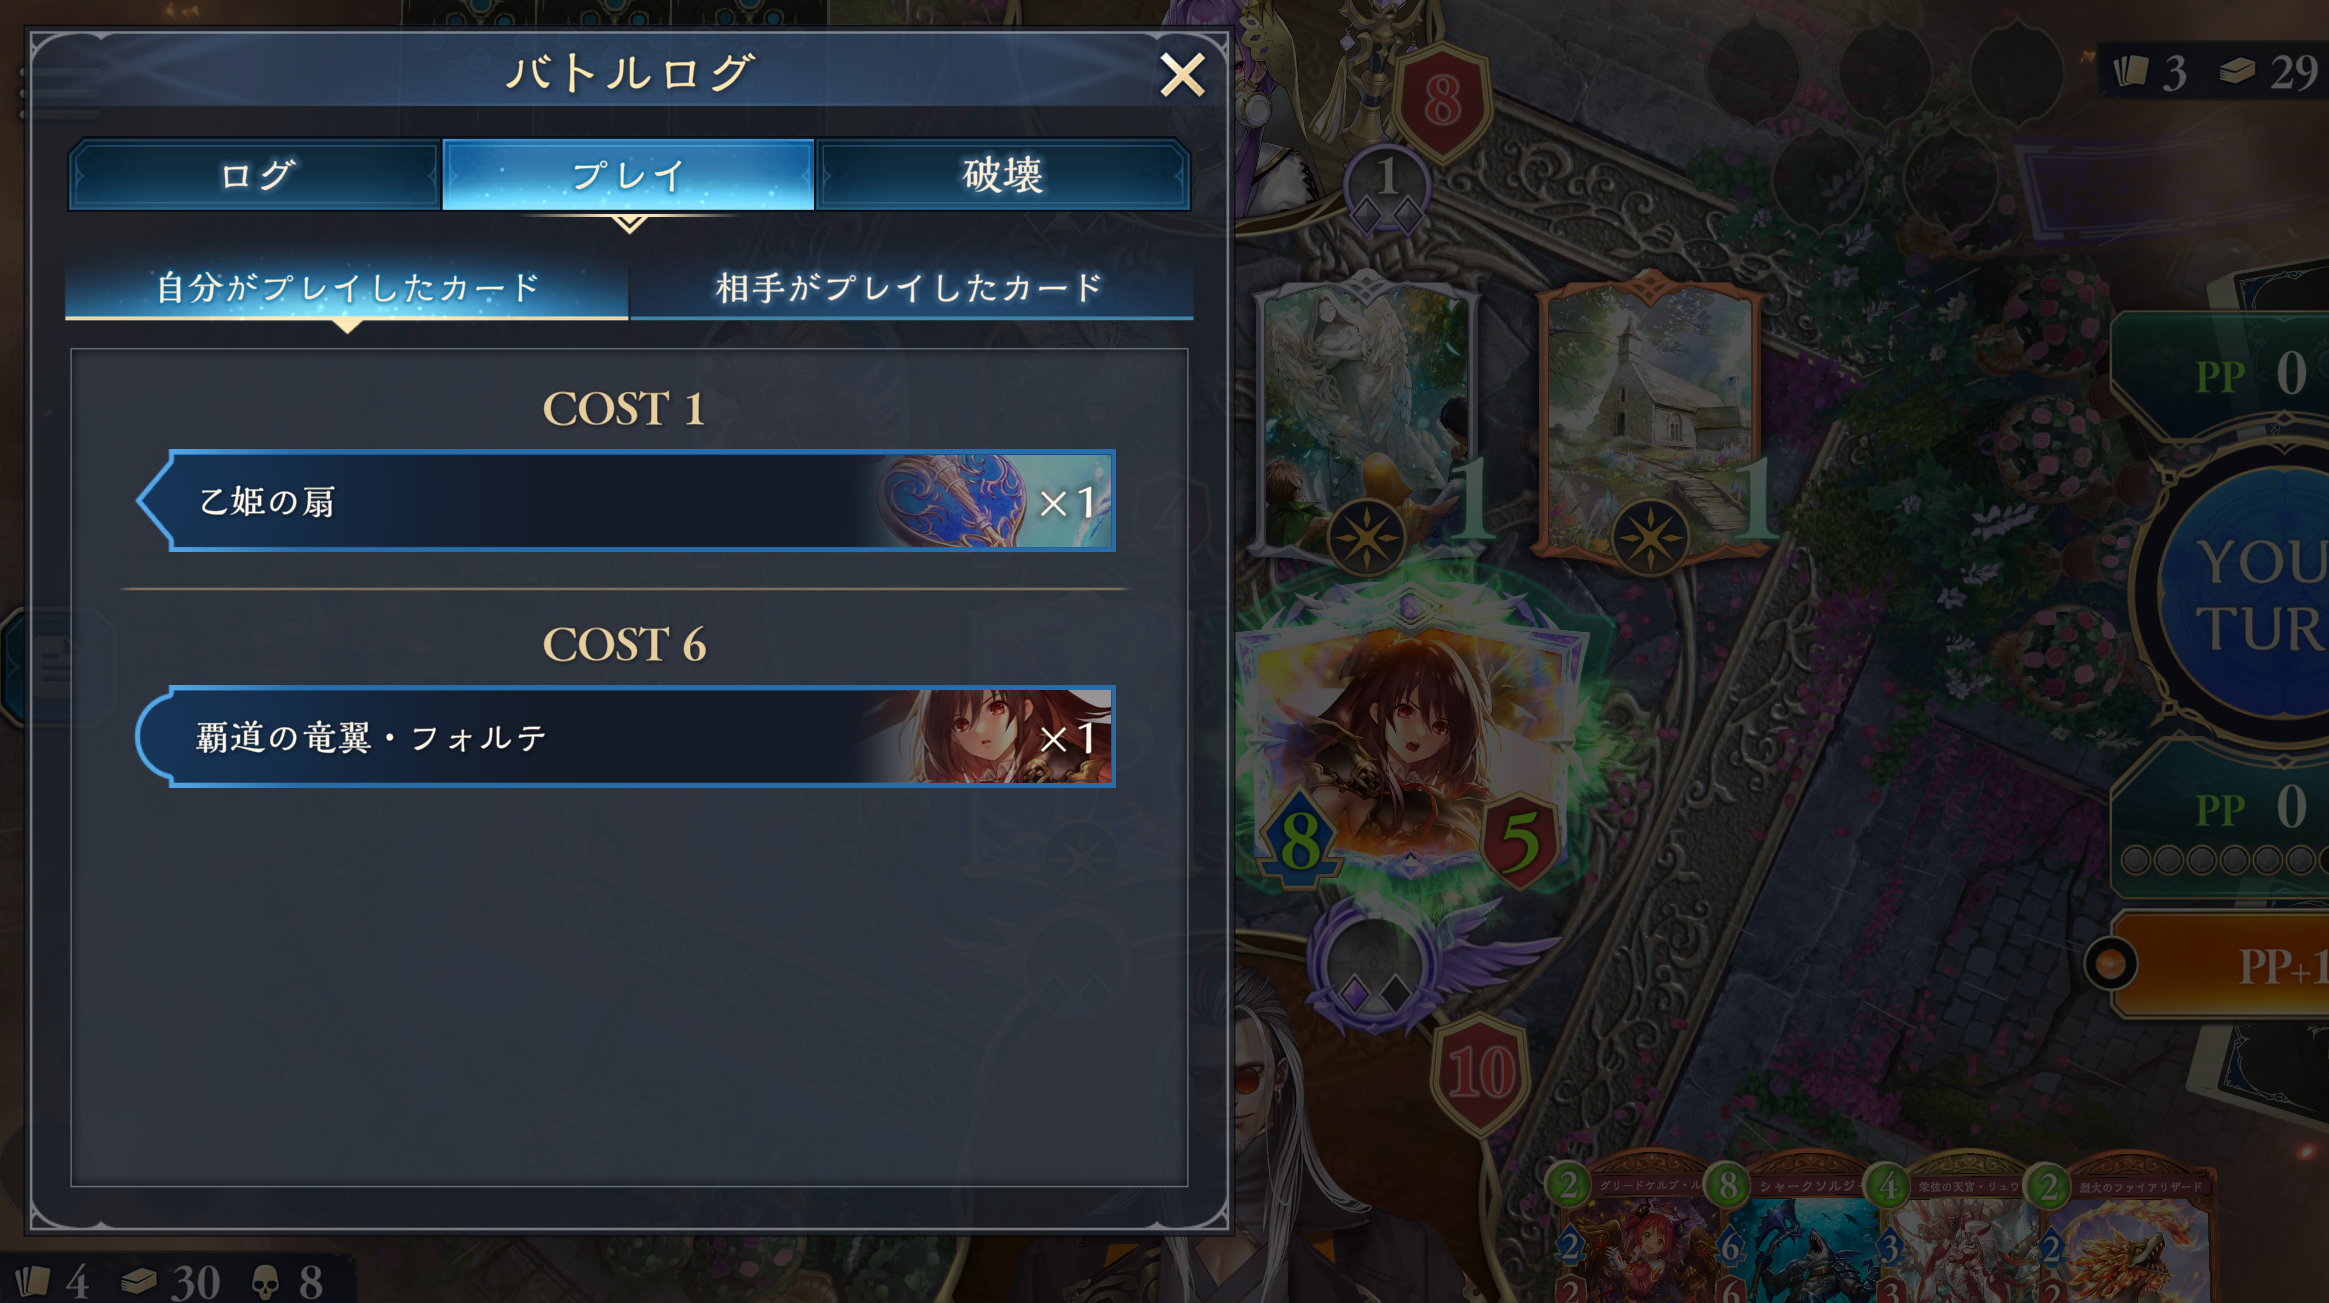The width and height of the screenshot is (2329, 1303).
Task: Click the winged evolution orb icon
Action: (1375, 965)
